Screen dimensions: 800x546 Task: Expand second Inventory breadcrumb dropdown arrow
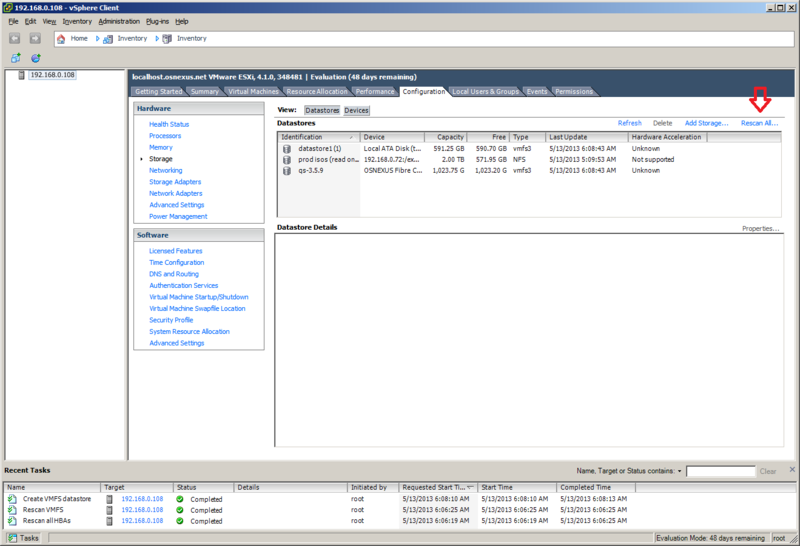tap(157, 39)
